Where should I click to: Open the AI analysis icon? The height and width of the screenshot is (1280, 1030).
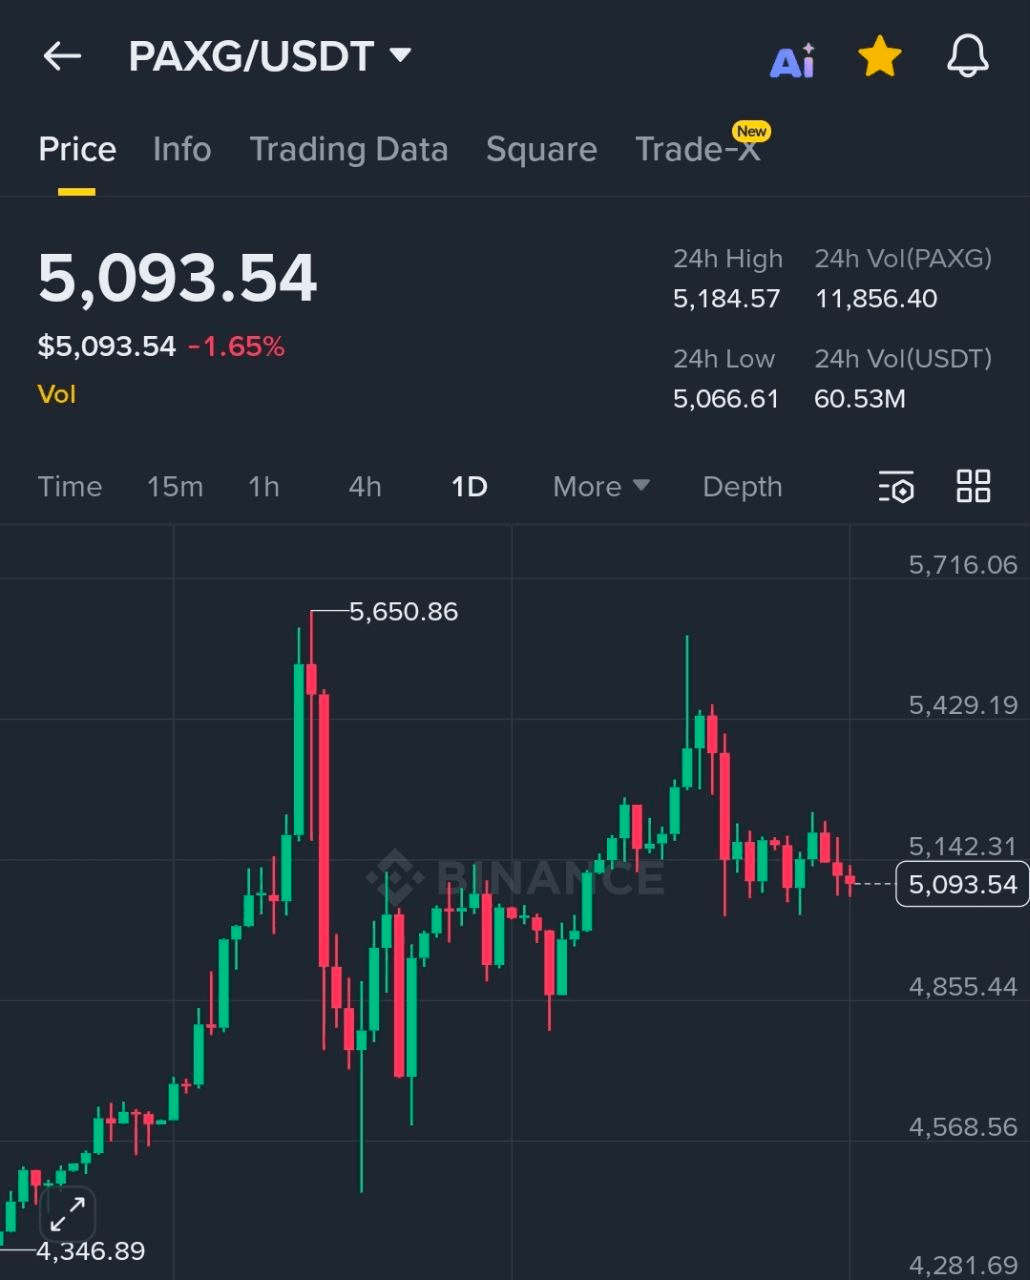792,61
